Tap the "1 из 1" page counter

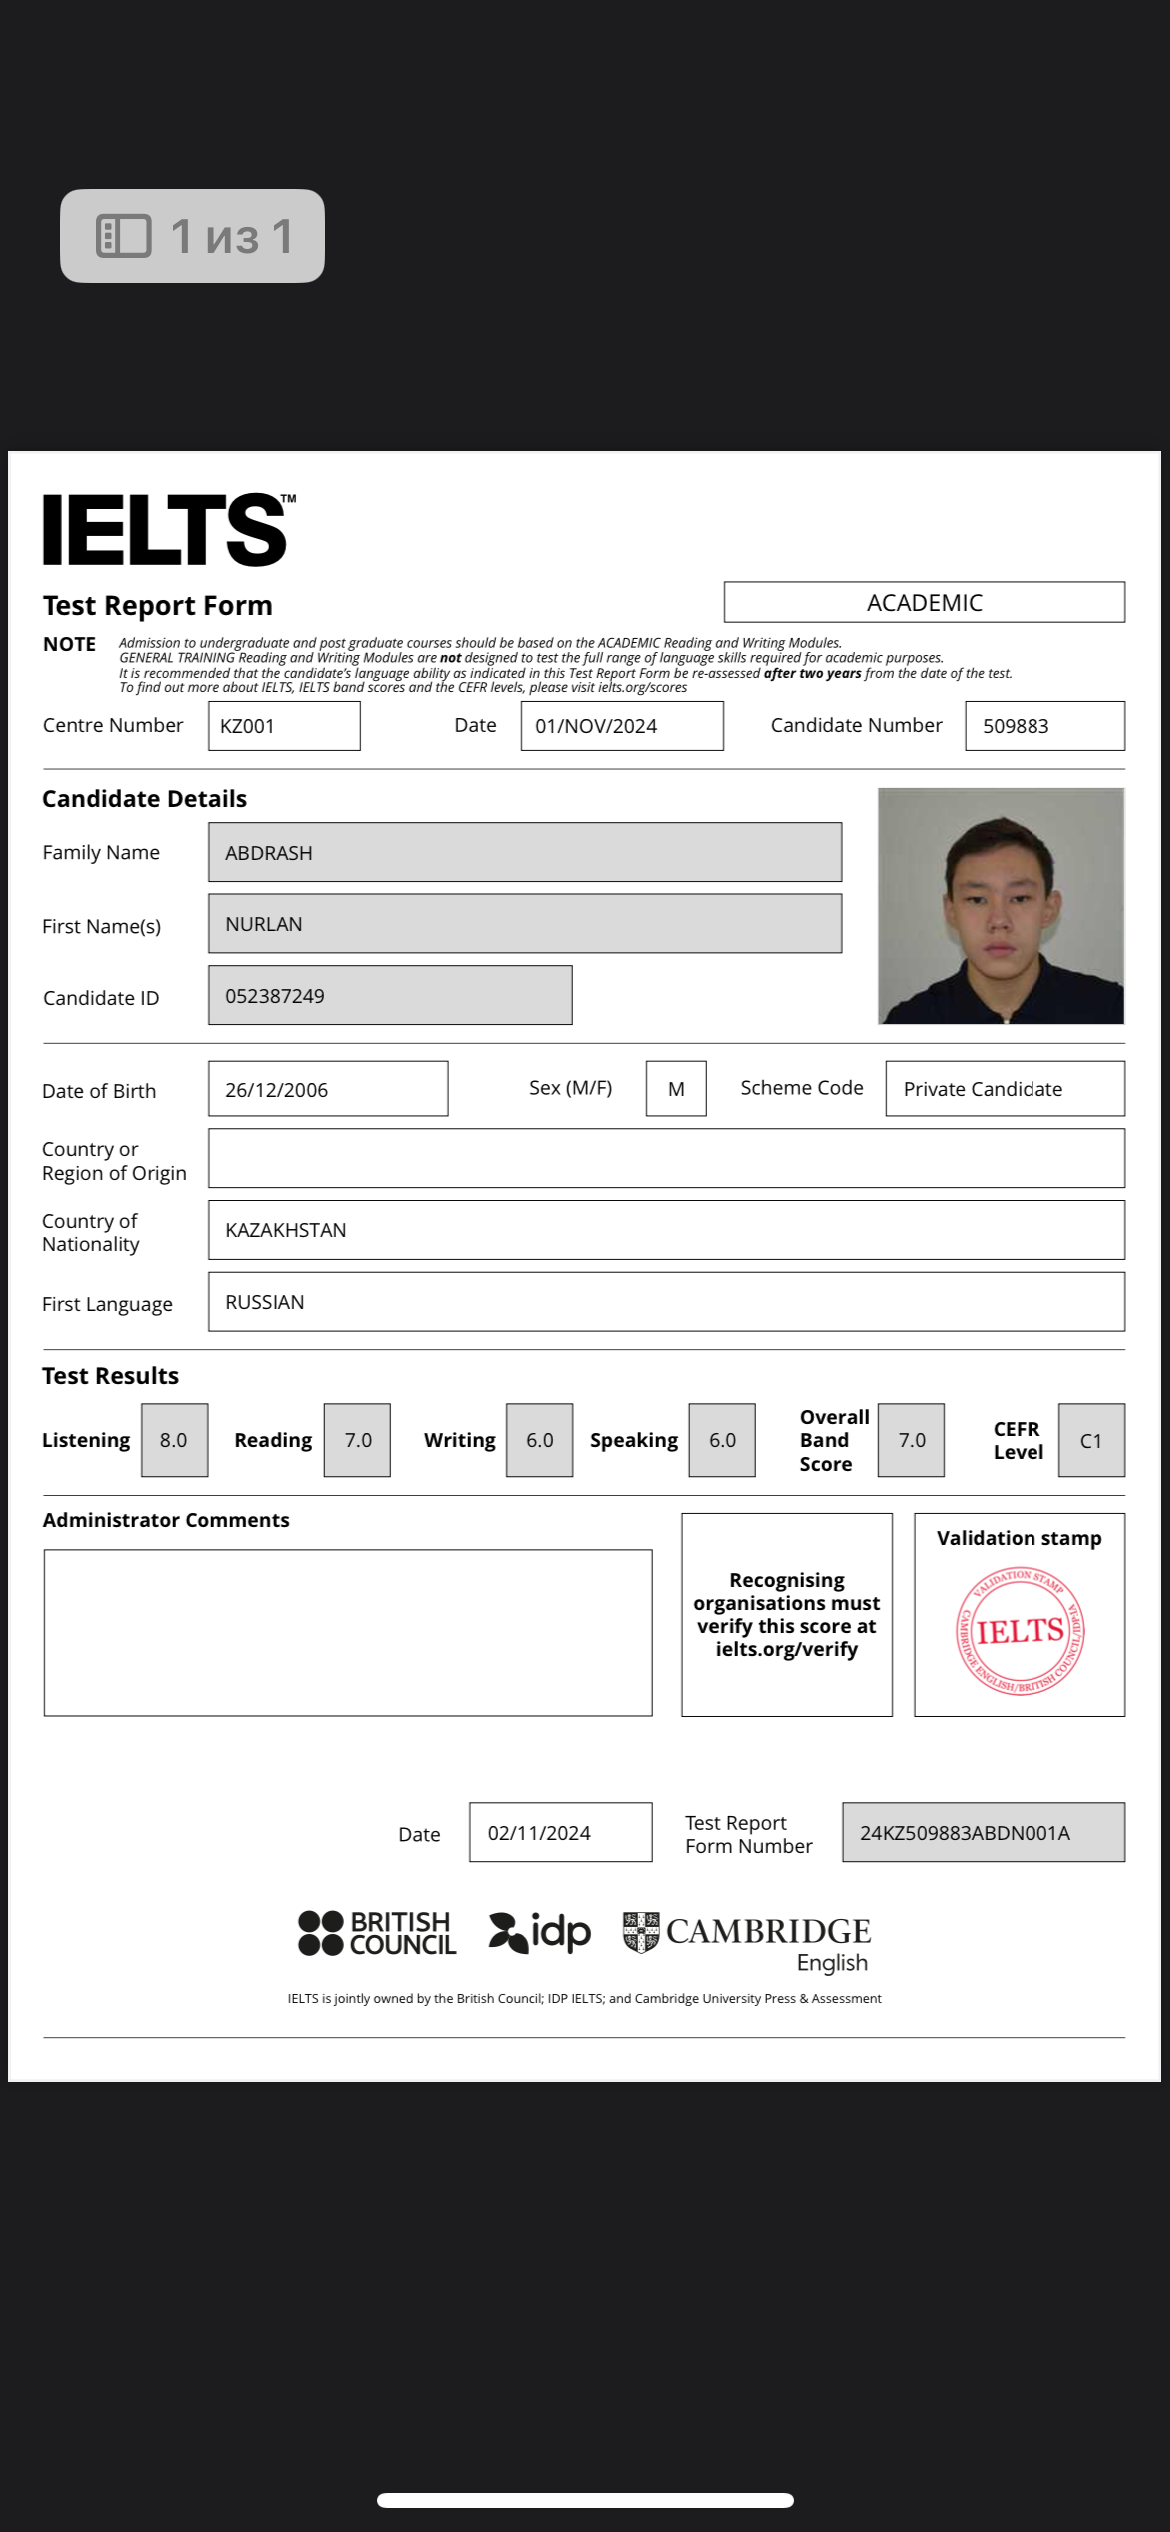click(x=231, y=236)
